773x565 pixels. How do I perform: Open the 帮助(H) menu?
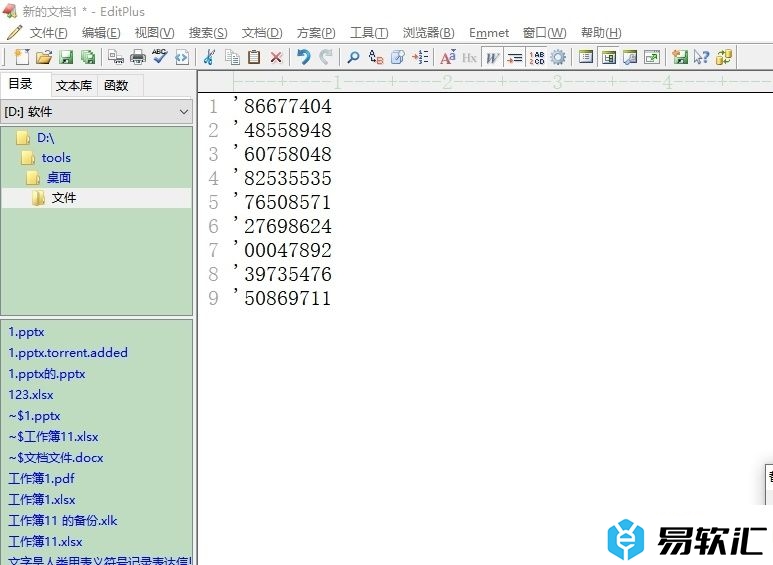601,33
